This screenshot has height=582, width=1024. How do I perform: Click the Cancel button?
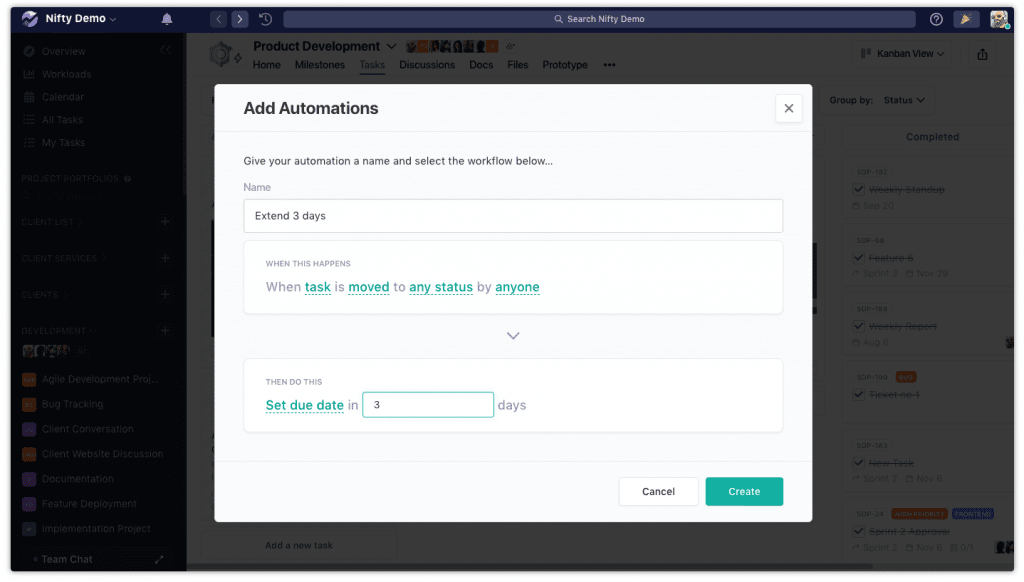pos(658,491)
